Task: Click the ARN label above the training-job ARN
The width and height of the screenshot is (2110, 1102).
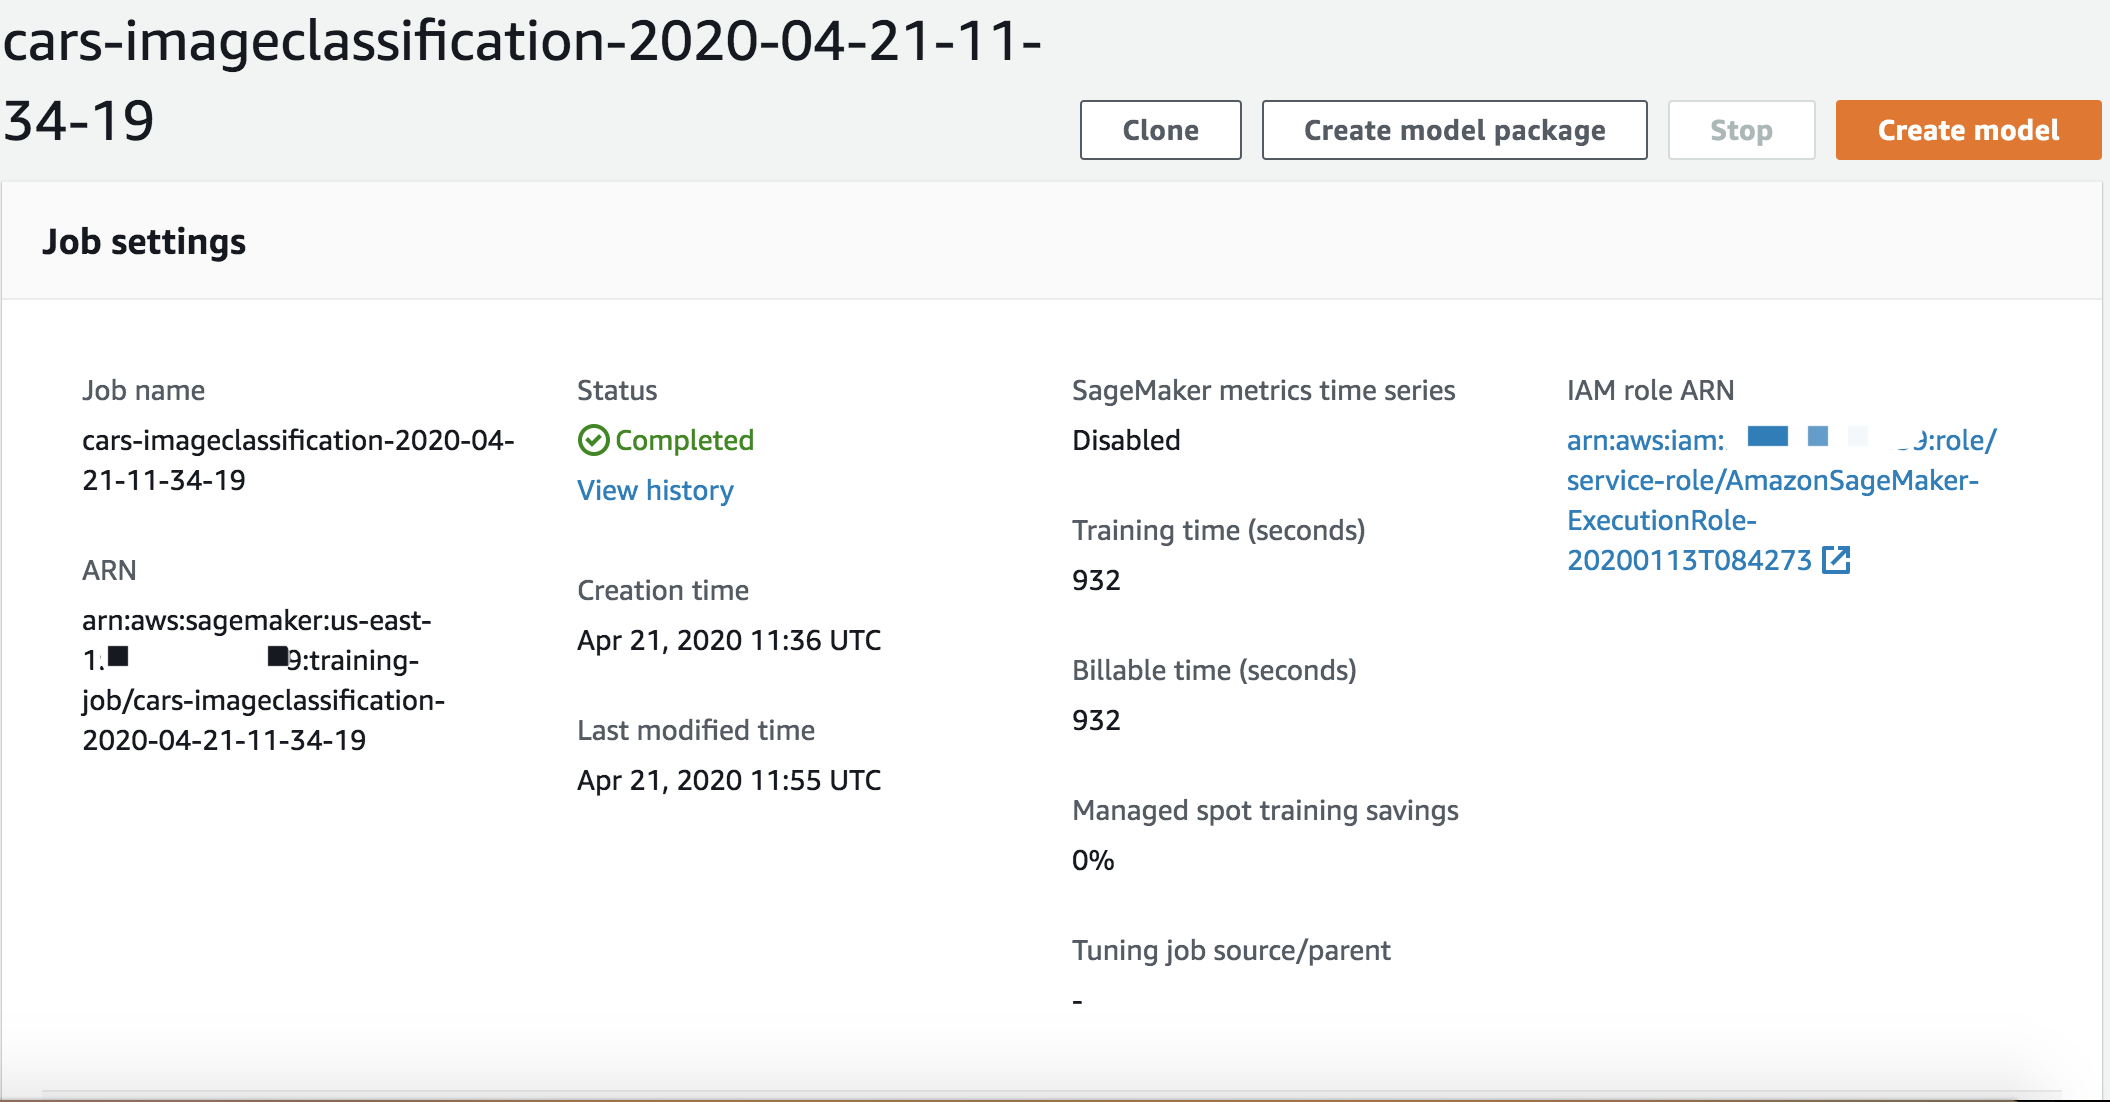Action: [x=109, y=570]
